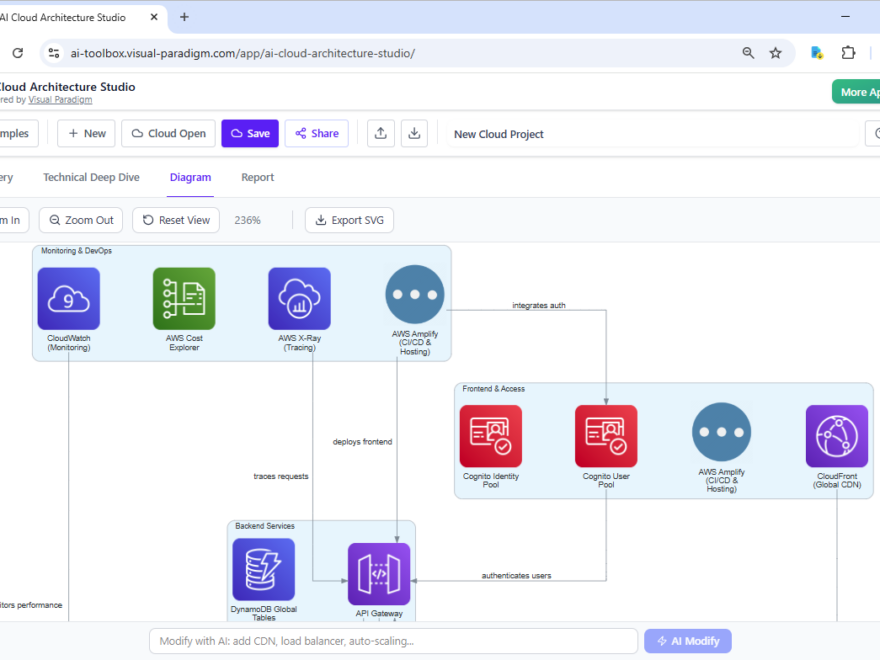Image resolution: width=880 pixels, height=660 pixels.
Task: Click the Share button
Action: pos(316,133)
